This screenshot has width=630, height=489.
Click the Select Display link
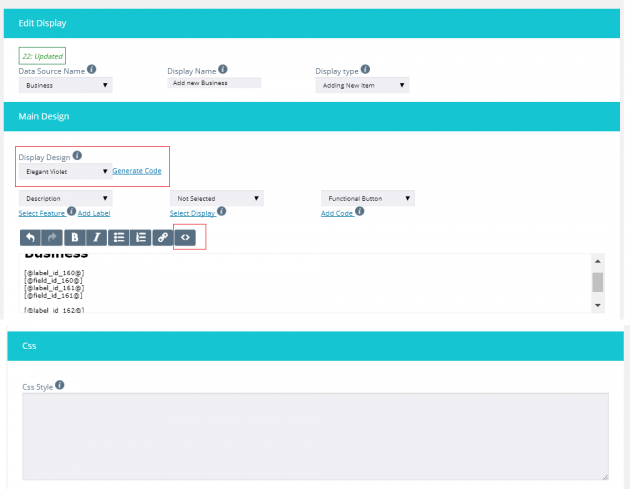192,213
